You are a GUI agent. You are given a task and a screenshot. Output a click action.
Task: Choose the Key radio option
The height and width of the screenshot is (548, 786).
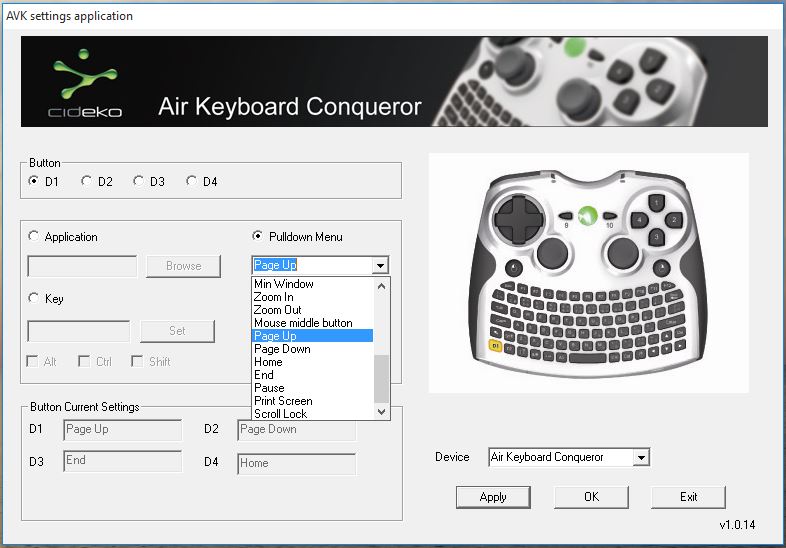coord(34,298)
